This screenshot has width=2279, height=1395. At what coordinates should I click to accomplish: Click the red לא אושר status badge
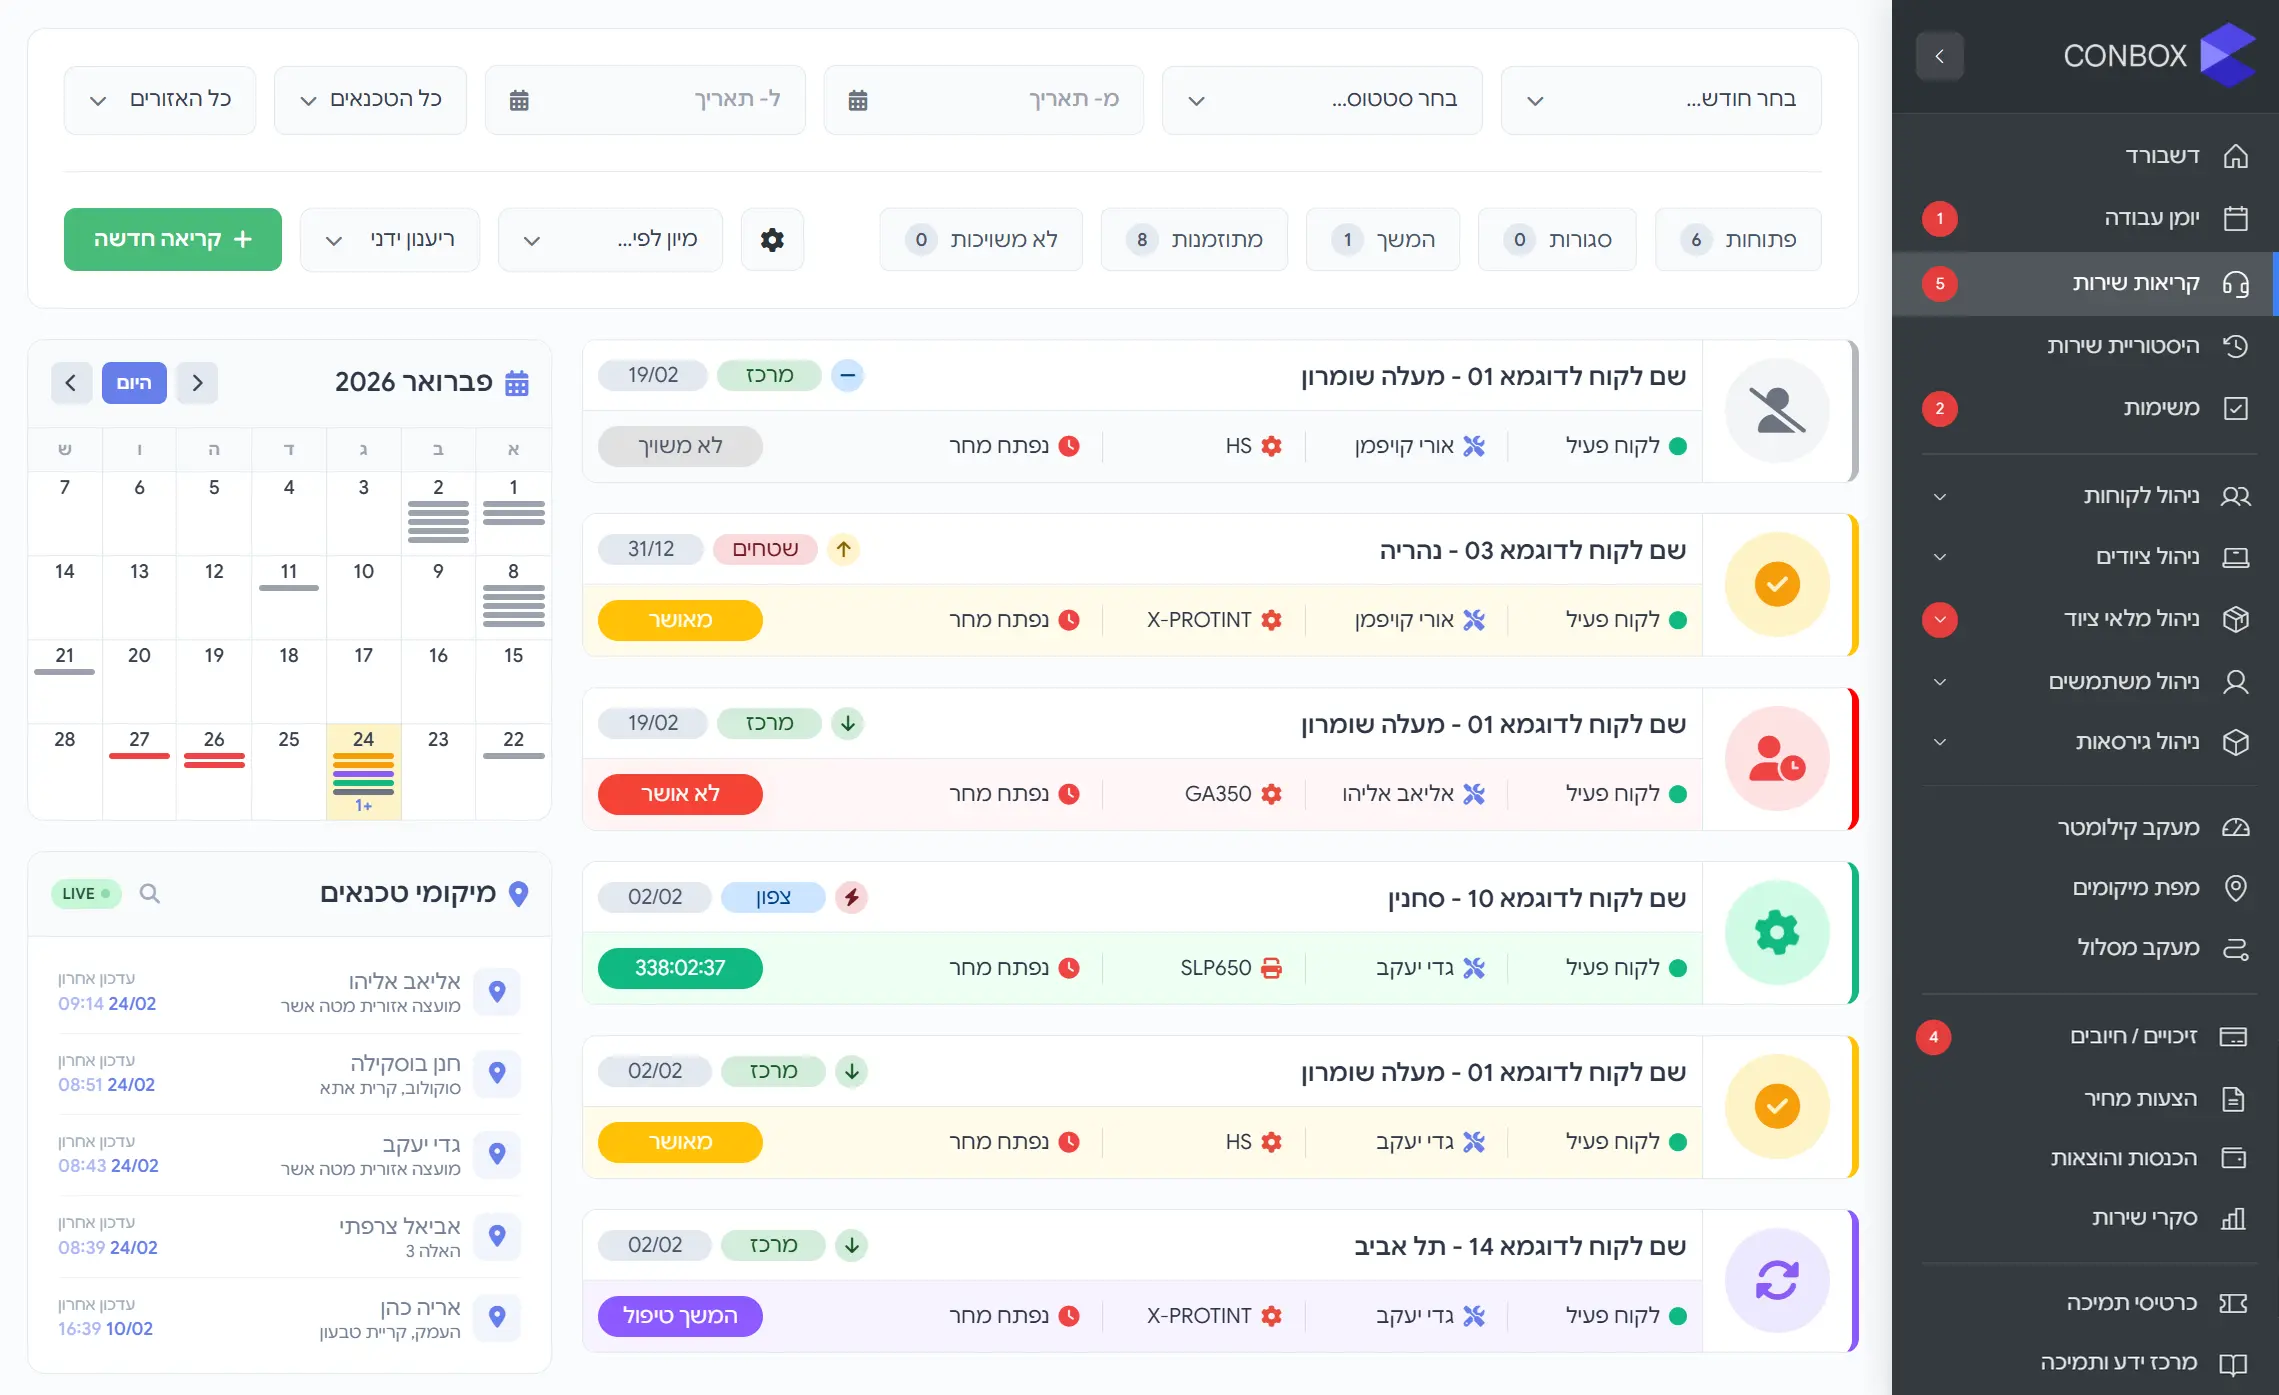click(680, 794)
